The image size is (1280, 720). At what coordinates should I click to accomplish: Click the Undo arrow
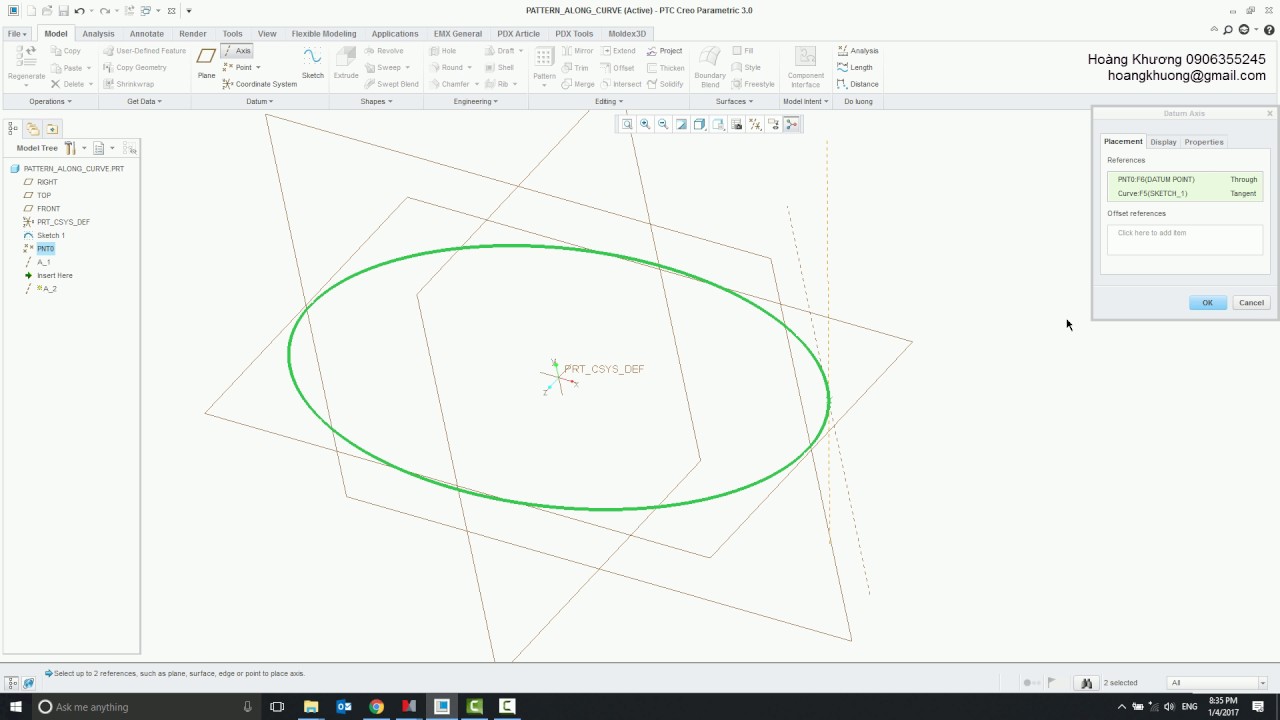coord(79,11)
